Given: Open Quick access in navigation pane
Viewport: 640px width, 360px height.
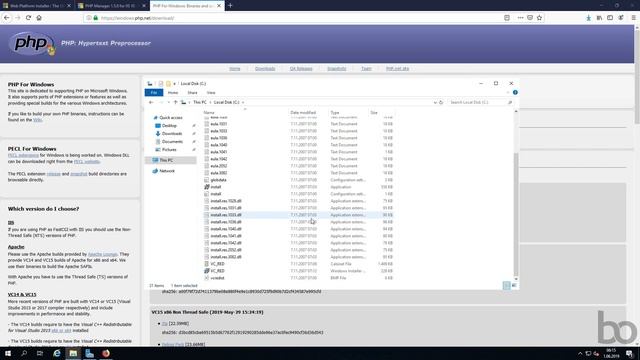Looking at the screenshot, I should [171, 118].
